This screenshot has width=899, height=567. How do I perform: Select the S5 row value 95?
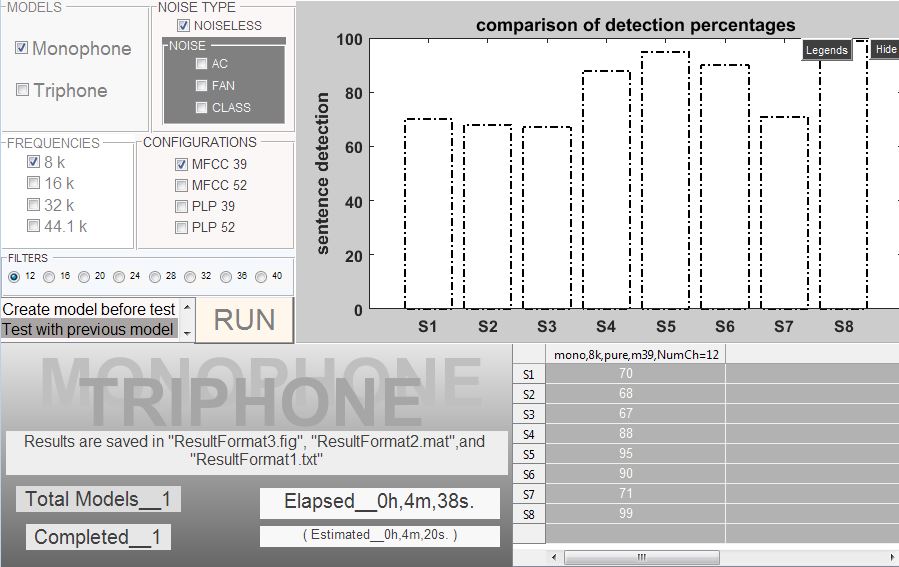(625, 452)
